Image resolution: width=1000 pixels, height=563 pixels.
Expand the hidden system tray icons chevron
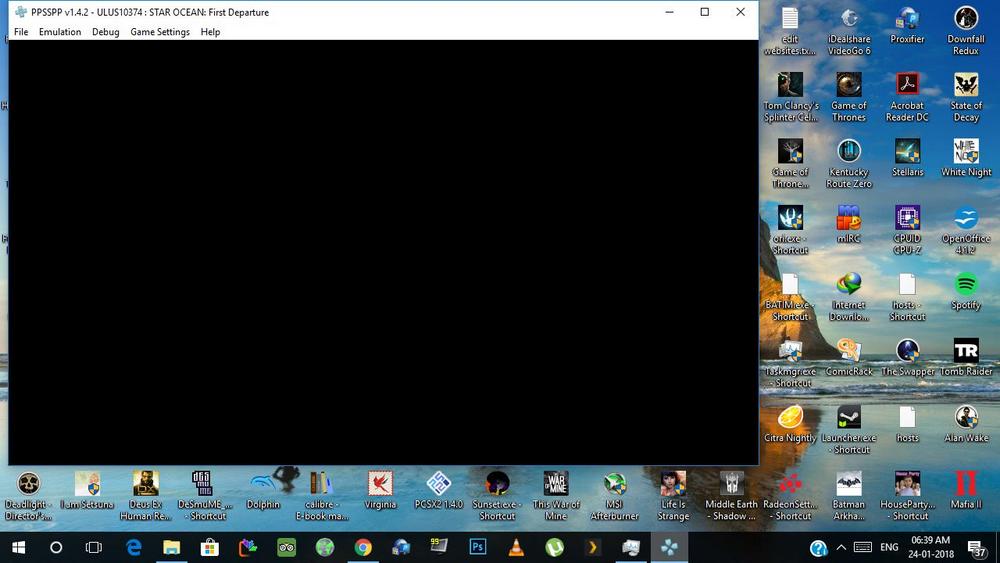(841, 547)
